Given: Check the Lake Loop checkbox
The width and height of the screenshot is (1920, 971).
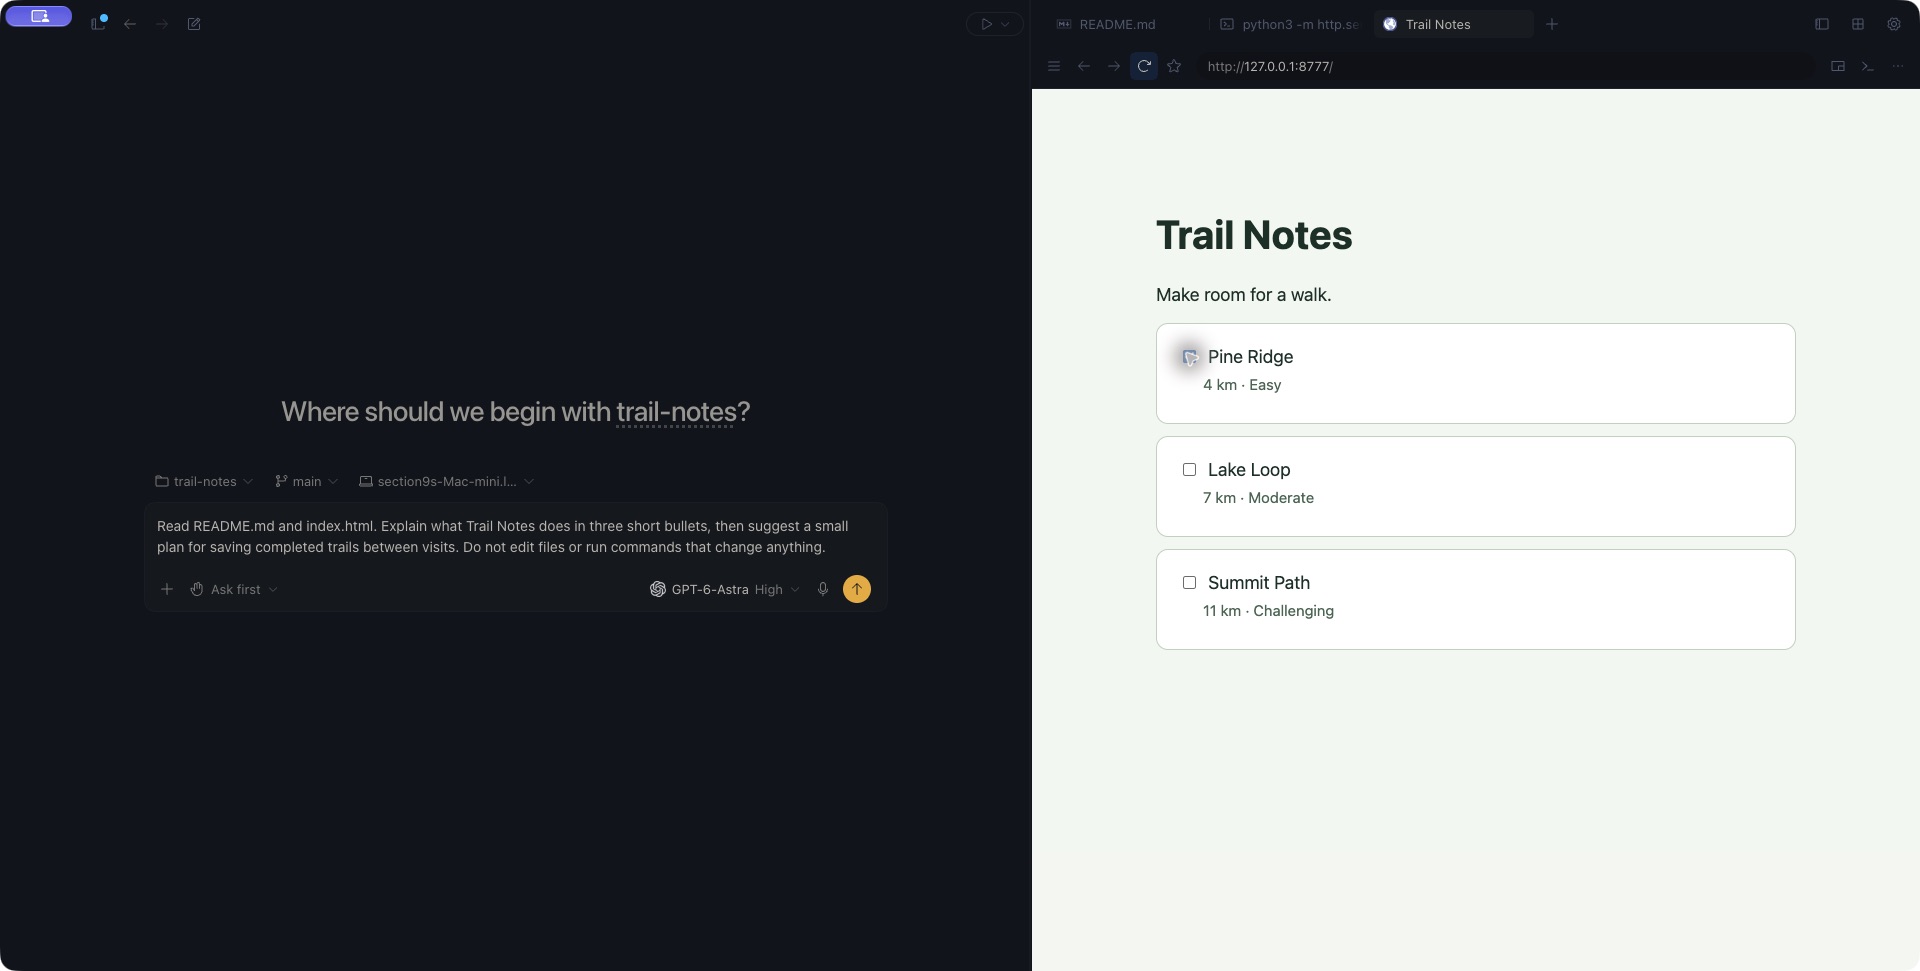Looking at the screenshot, I should click(x=1189, y=470).
